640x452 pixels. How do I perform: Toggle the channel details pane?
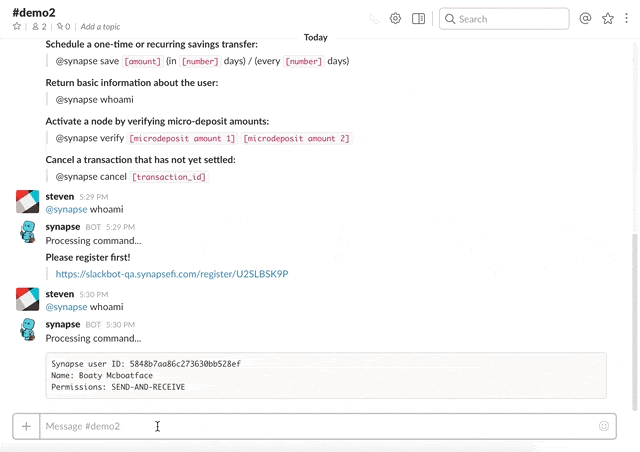click(x=419, y=18)
